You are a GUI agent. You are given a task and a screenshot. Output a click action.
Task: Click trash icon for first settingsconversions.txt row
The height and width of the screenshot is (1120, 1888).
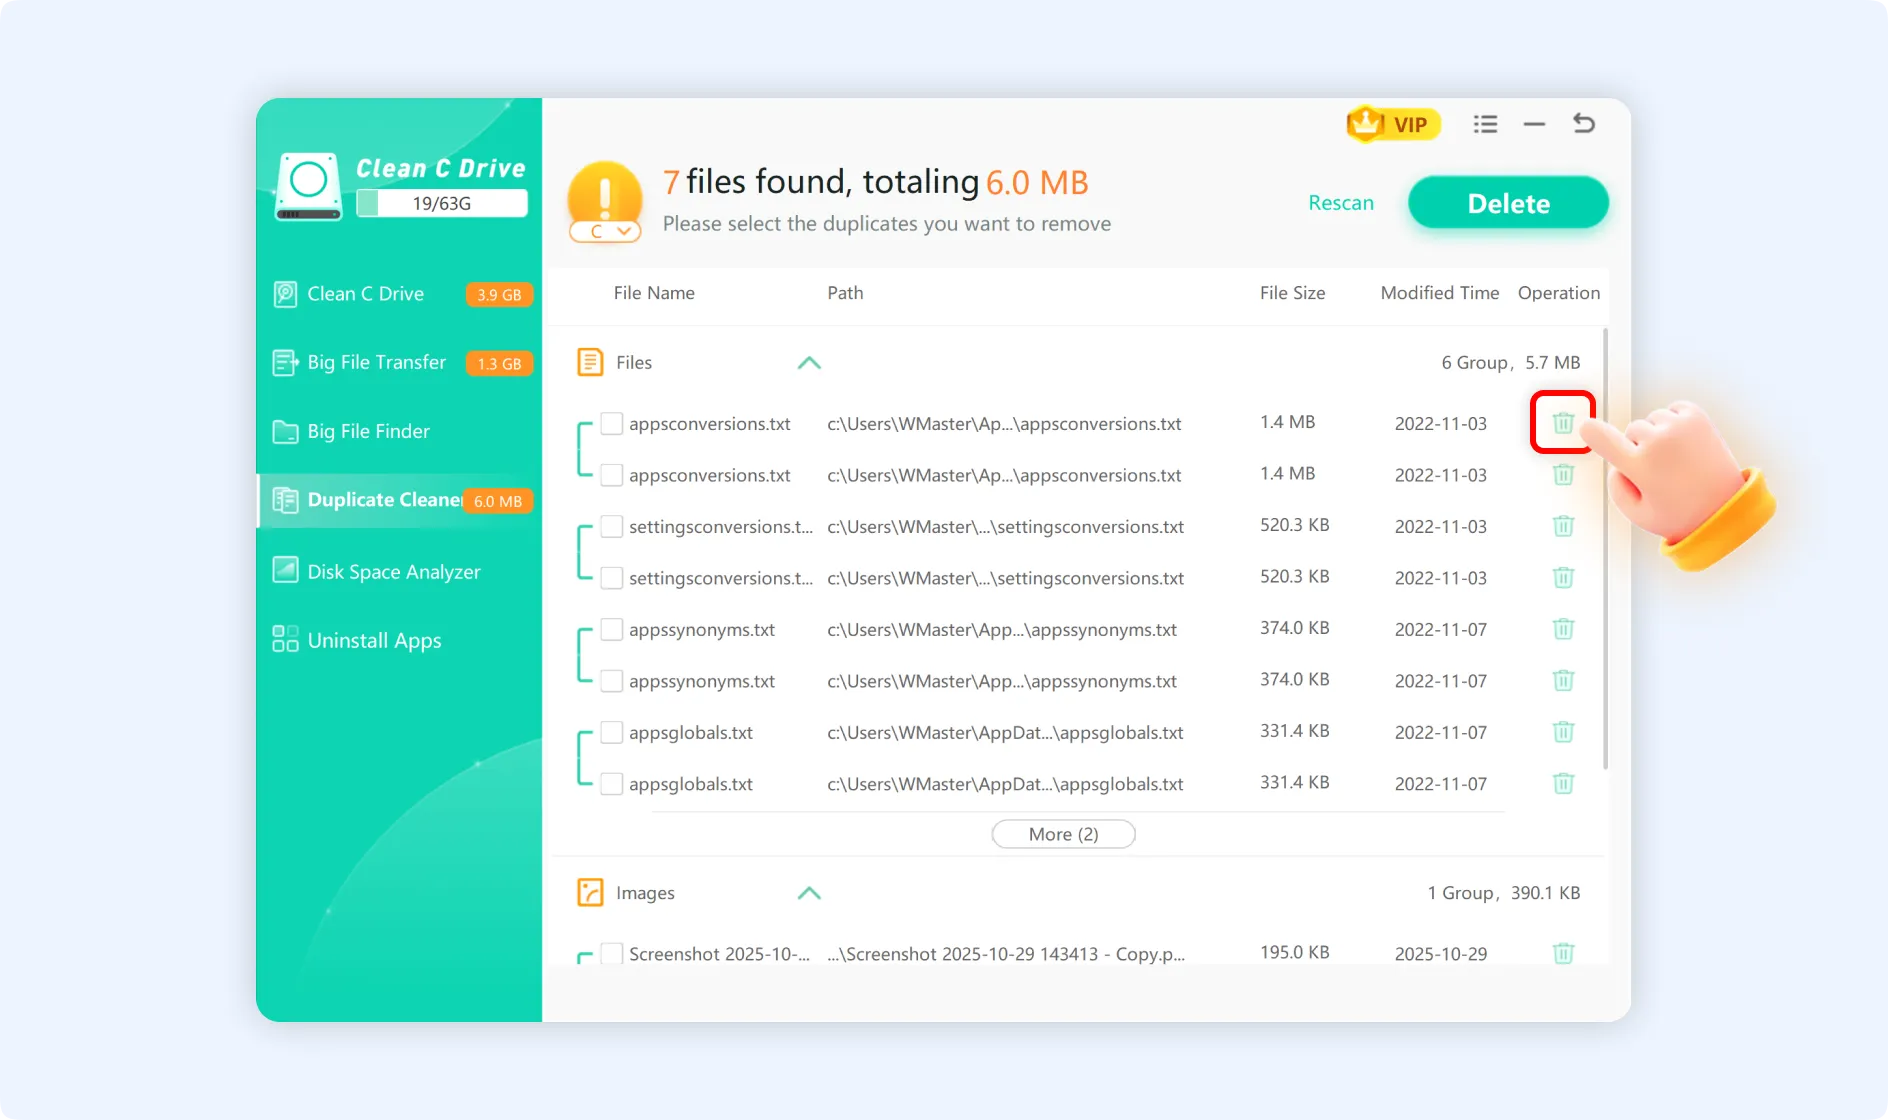(1562, 526)
